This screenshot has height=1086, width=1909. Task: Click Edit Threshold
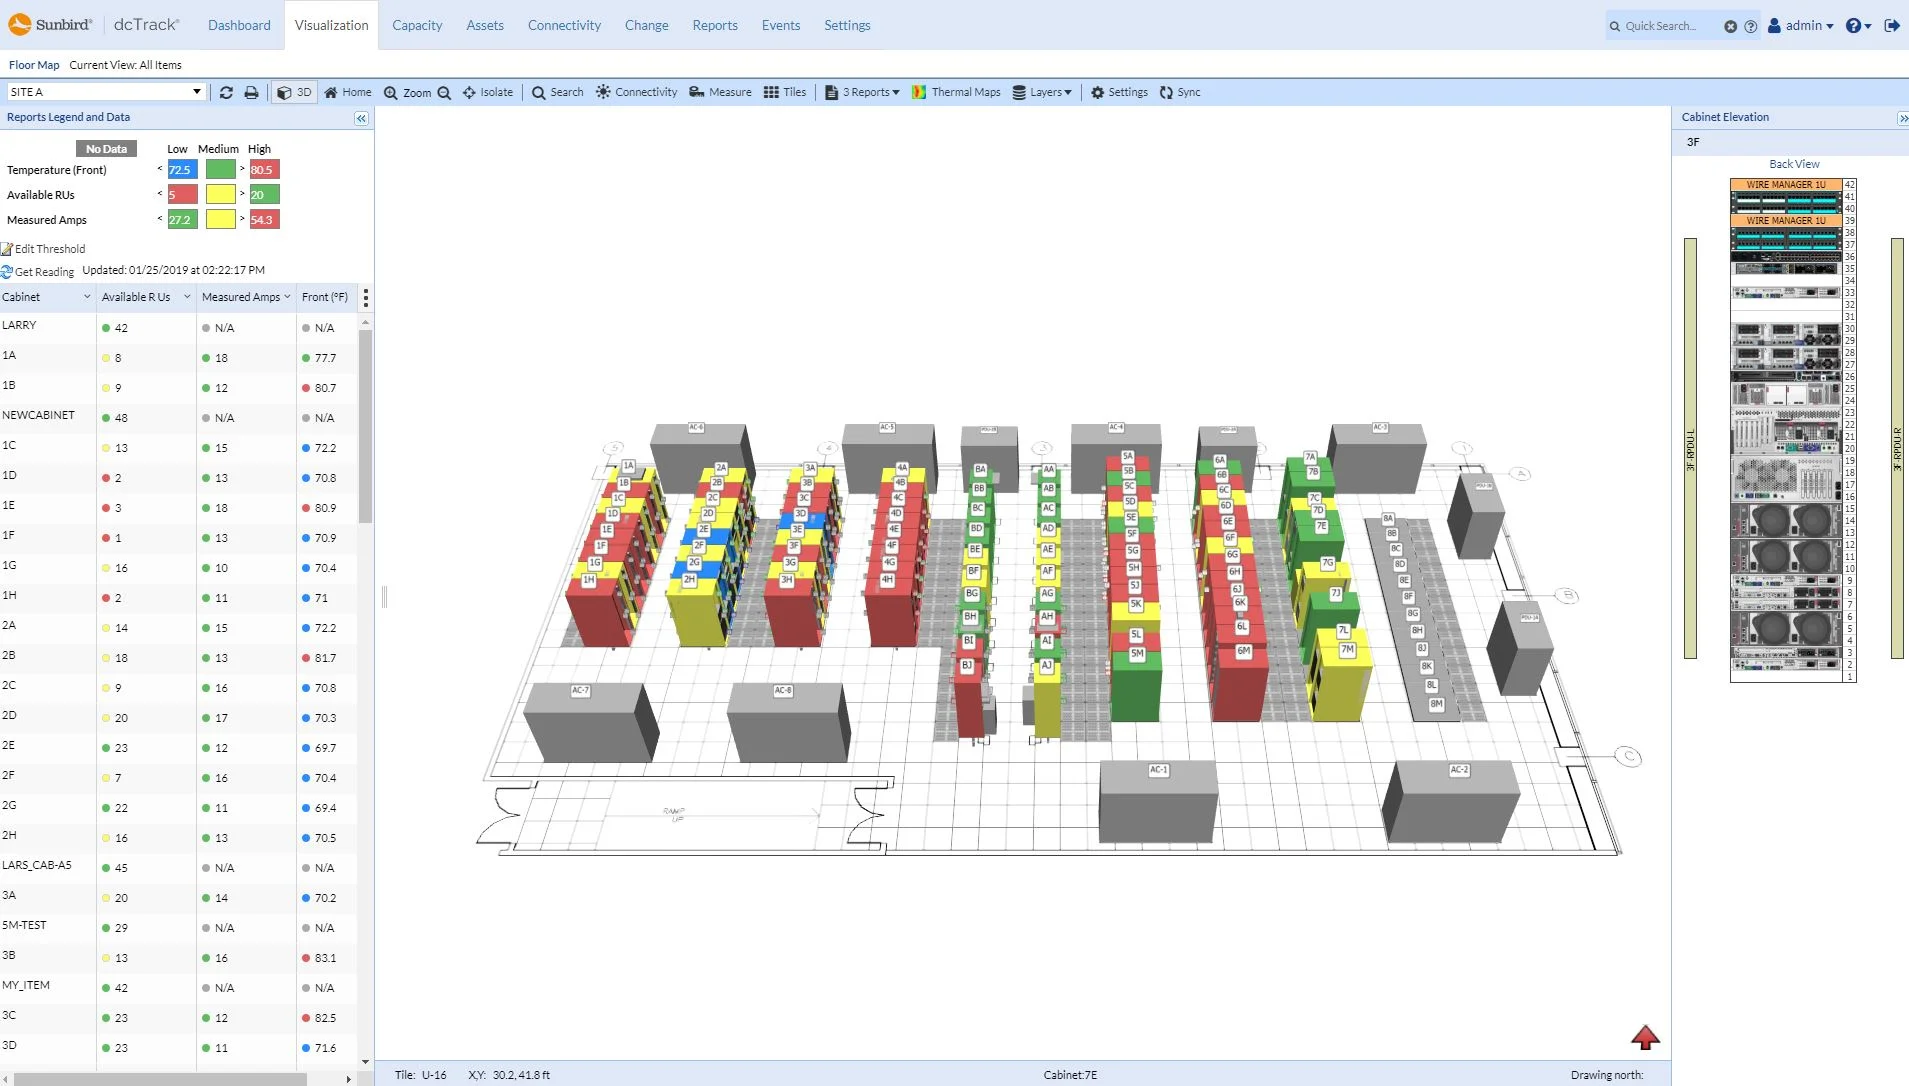[49, 248]
